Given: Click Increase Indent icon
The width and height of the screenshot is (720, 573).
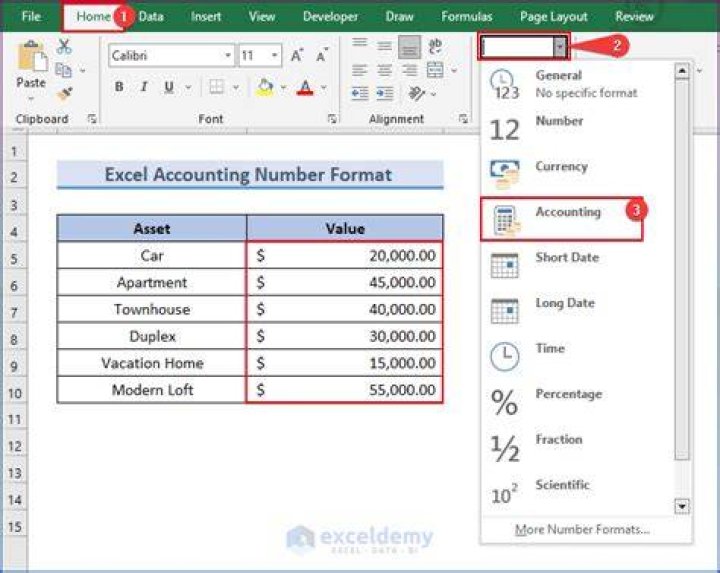Looking at the screenshot, I should click(384, 94).
